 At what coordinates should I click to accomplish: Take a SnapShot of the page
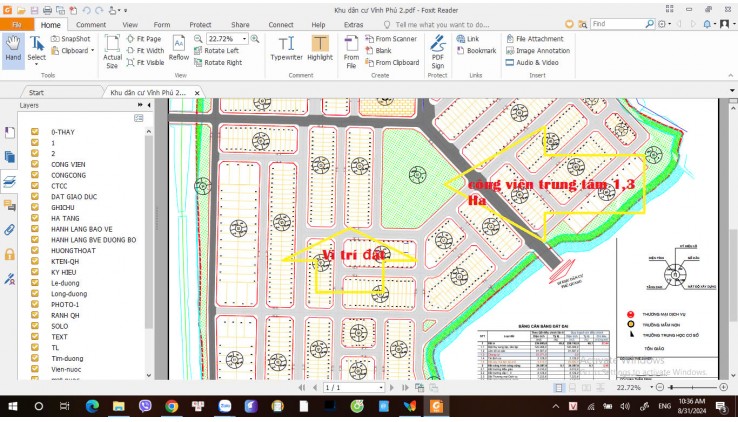[x=70, y=39]
